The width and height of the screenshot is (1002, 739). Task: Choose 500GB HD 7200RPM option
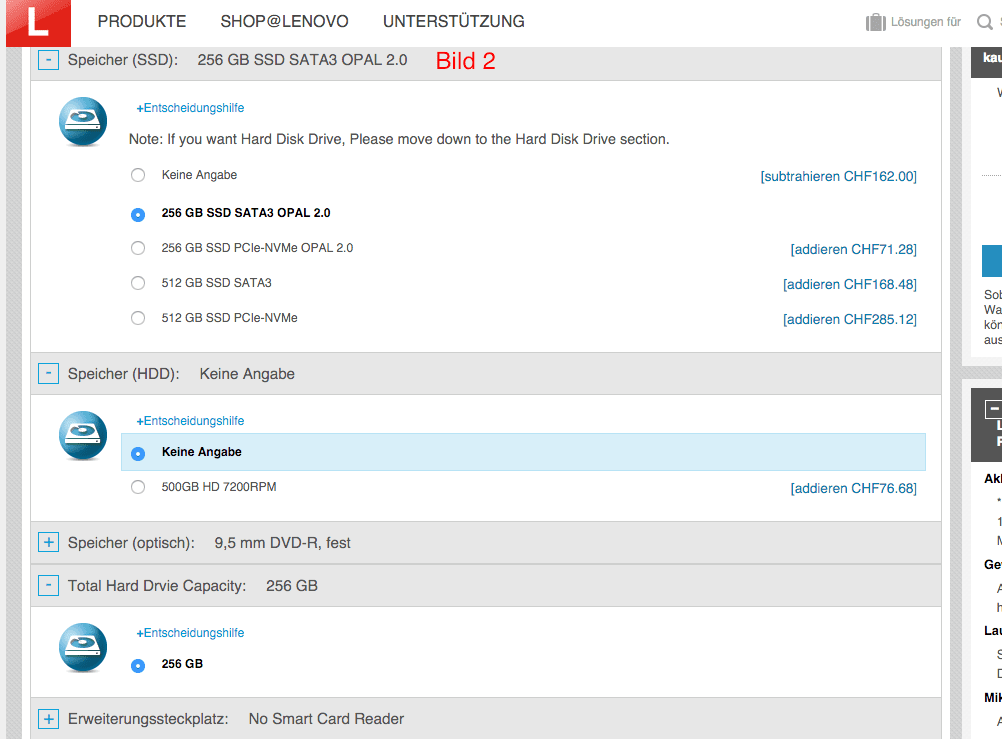tap(138, 487)
